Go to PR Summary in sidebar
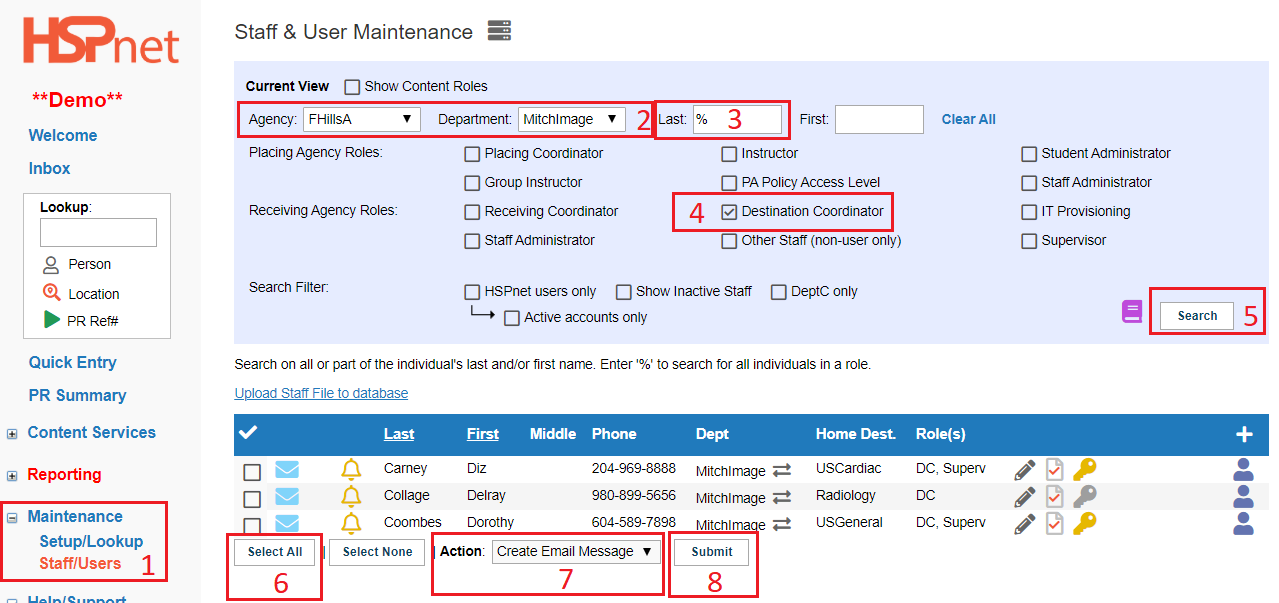 click(x=77, y=396)
